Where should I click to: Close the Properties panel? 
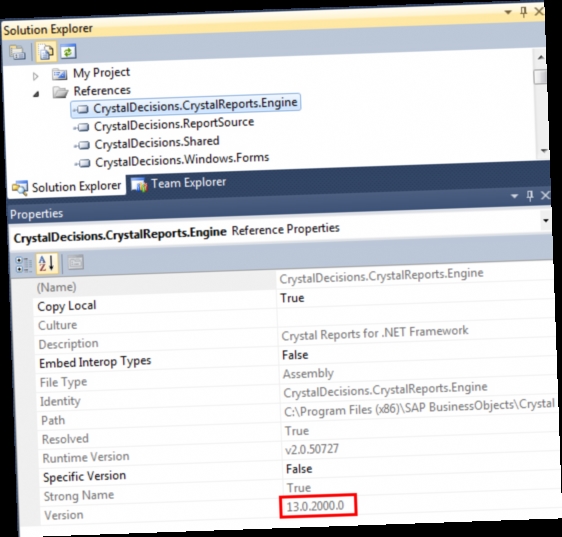point(545,195)
